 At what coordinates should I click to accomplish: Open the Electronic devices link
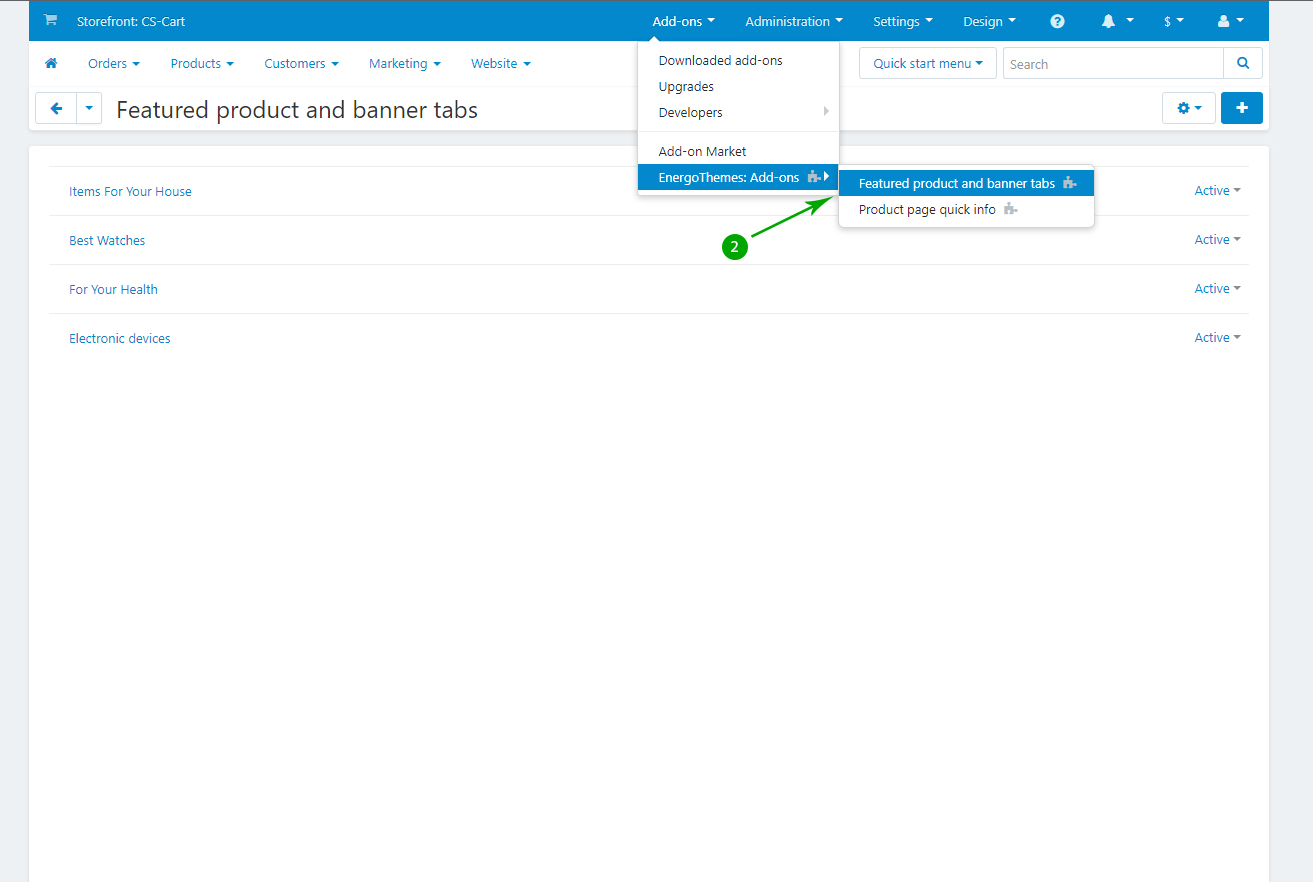[x=120, y=339]
